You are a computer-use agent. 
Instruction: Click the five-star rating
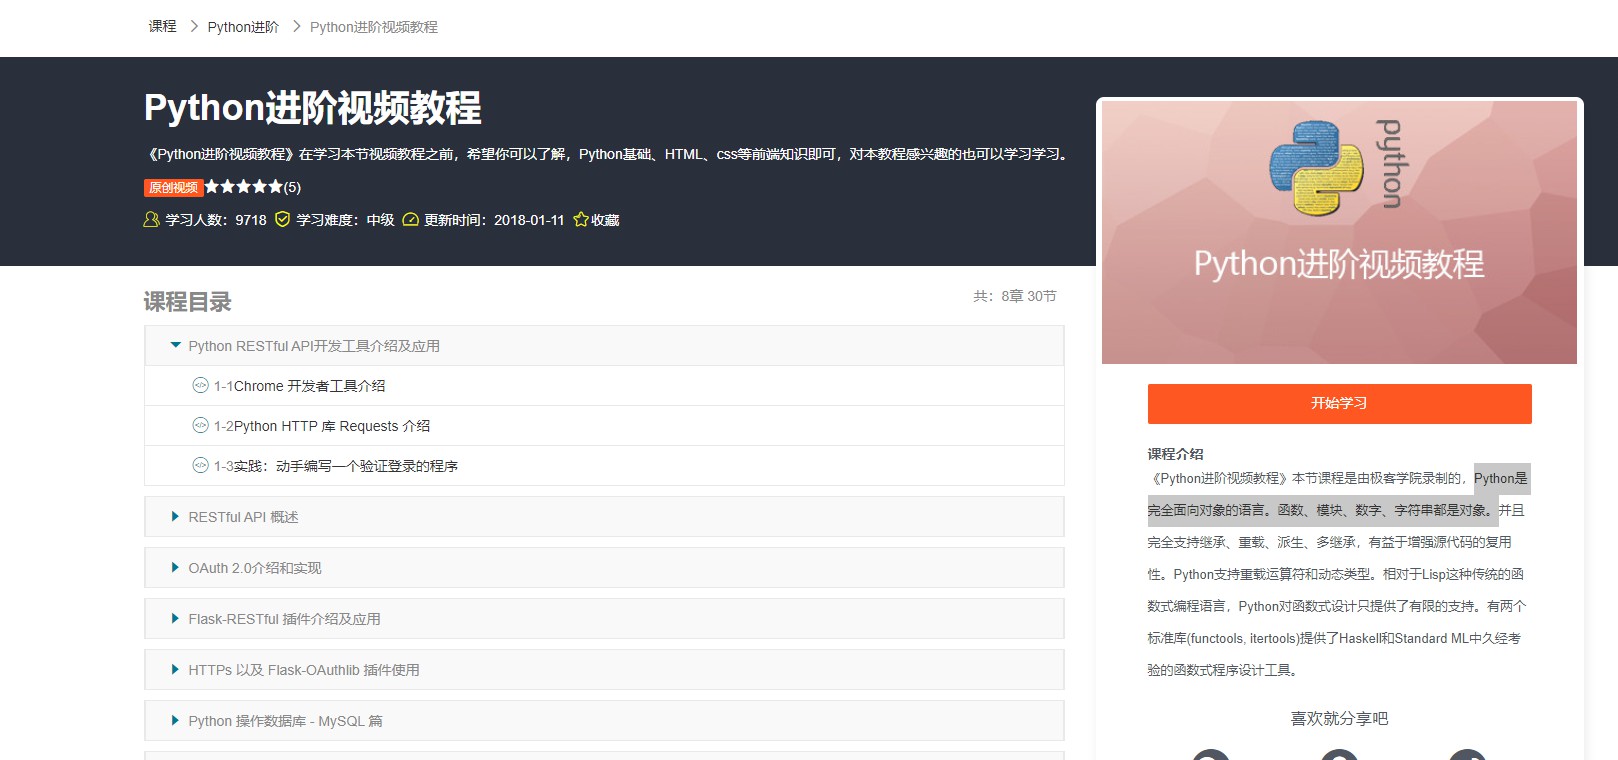pyautogui.click(x=244, y=187)
